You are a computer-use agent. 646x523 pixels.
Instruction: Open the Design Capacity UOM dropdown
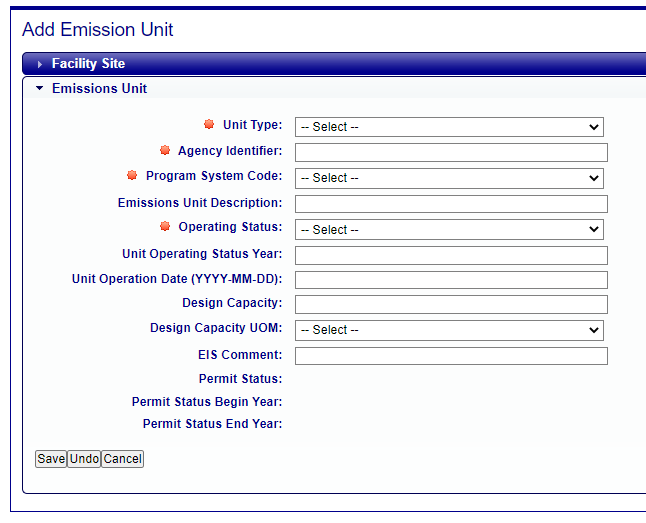[449, 330]
